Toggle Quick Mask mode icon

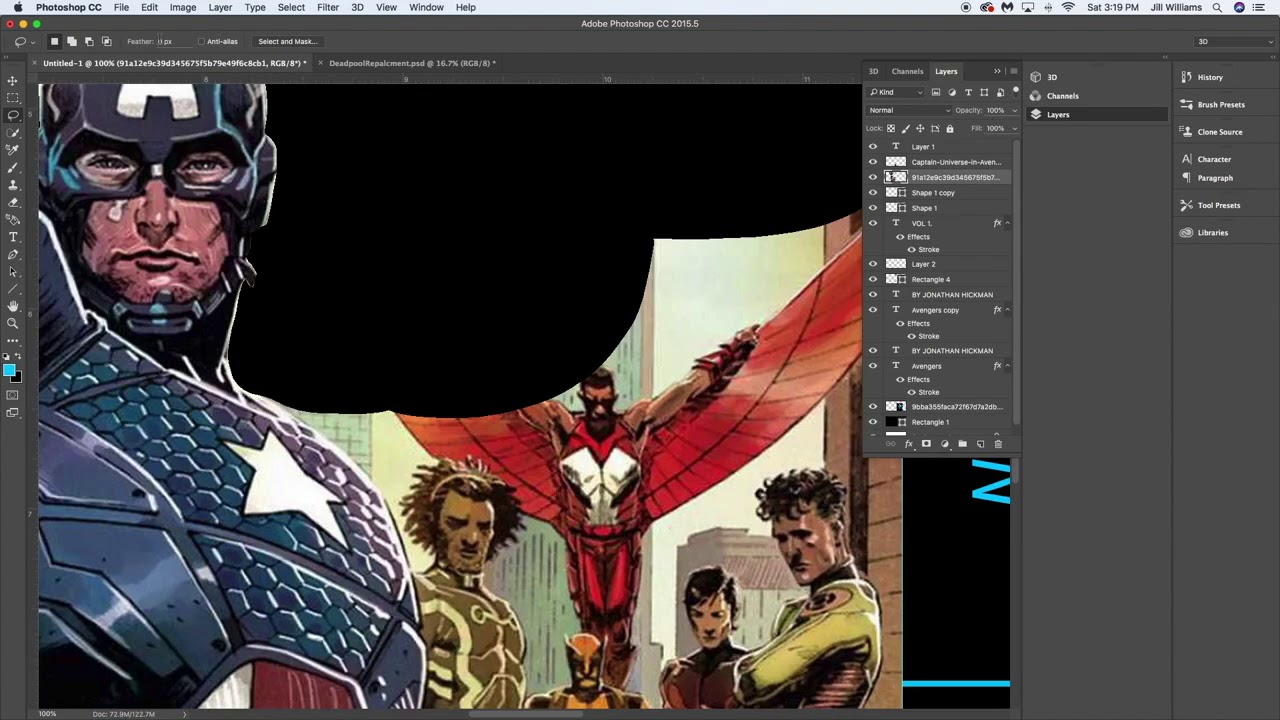coord(13,395)
